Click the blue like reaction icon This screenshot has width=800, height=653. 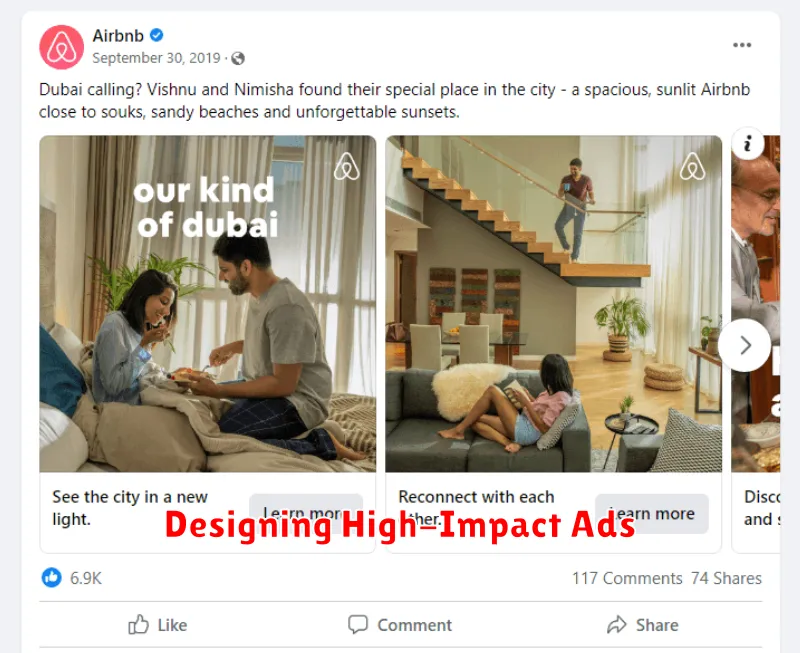tap(52, 577)
